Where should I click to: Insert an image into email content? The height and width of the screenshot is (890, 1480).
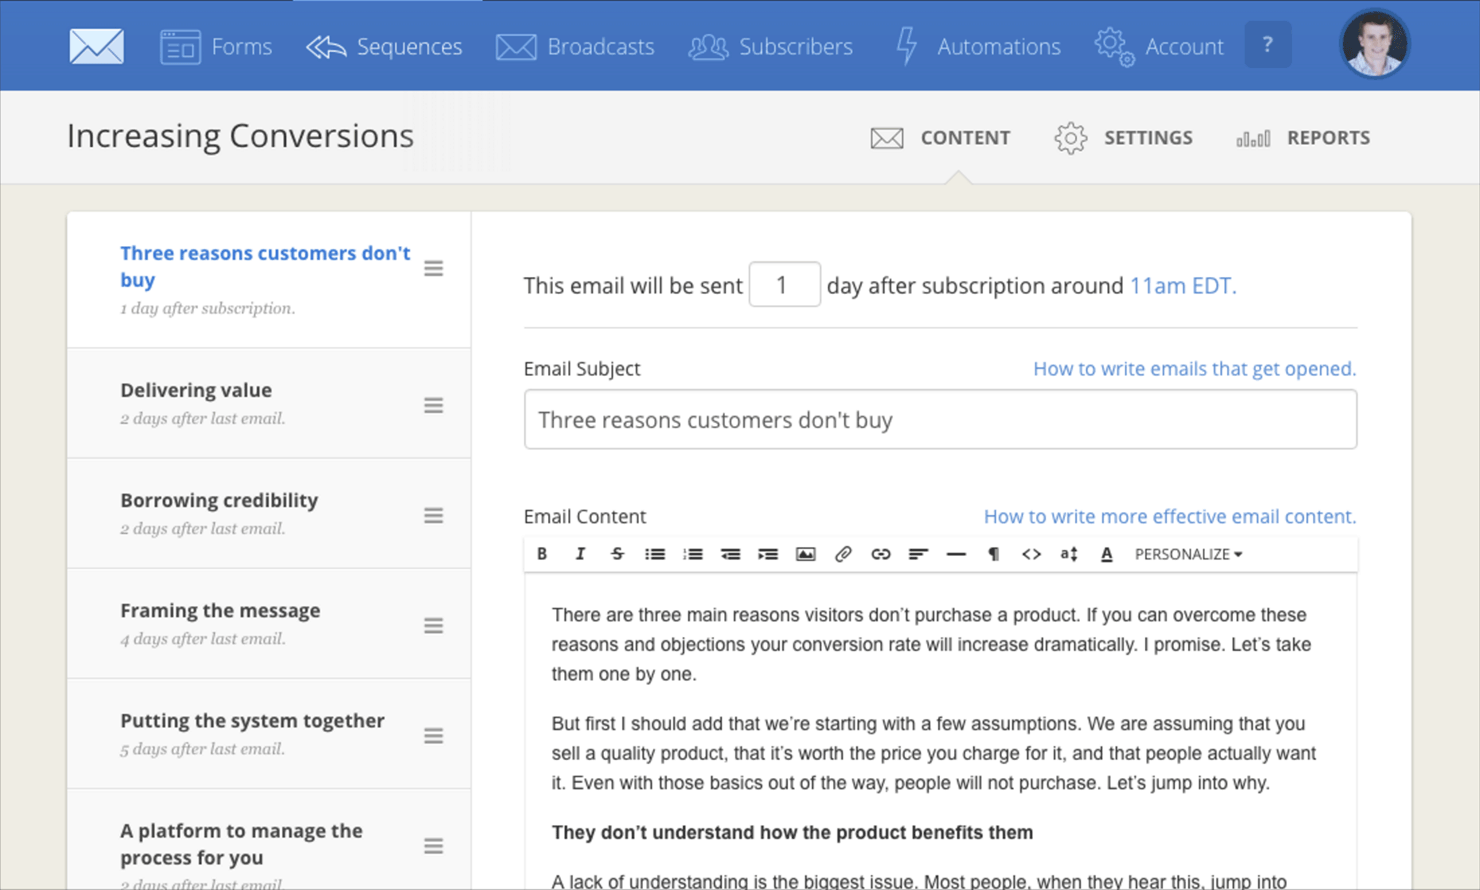click(805, 554)
